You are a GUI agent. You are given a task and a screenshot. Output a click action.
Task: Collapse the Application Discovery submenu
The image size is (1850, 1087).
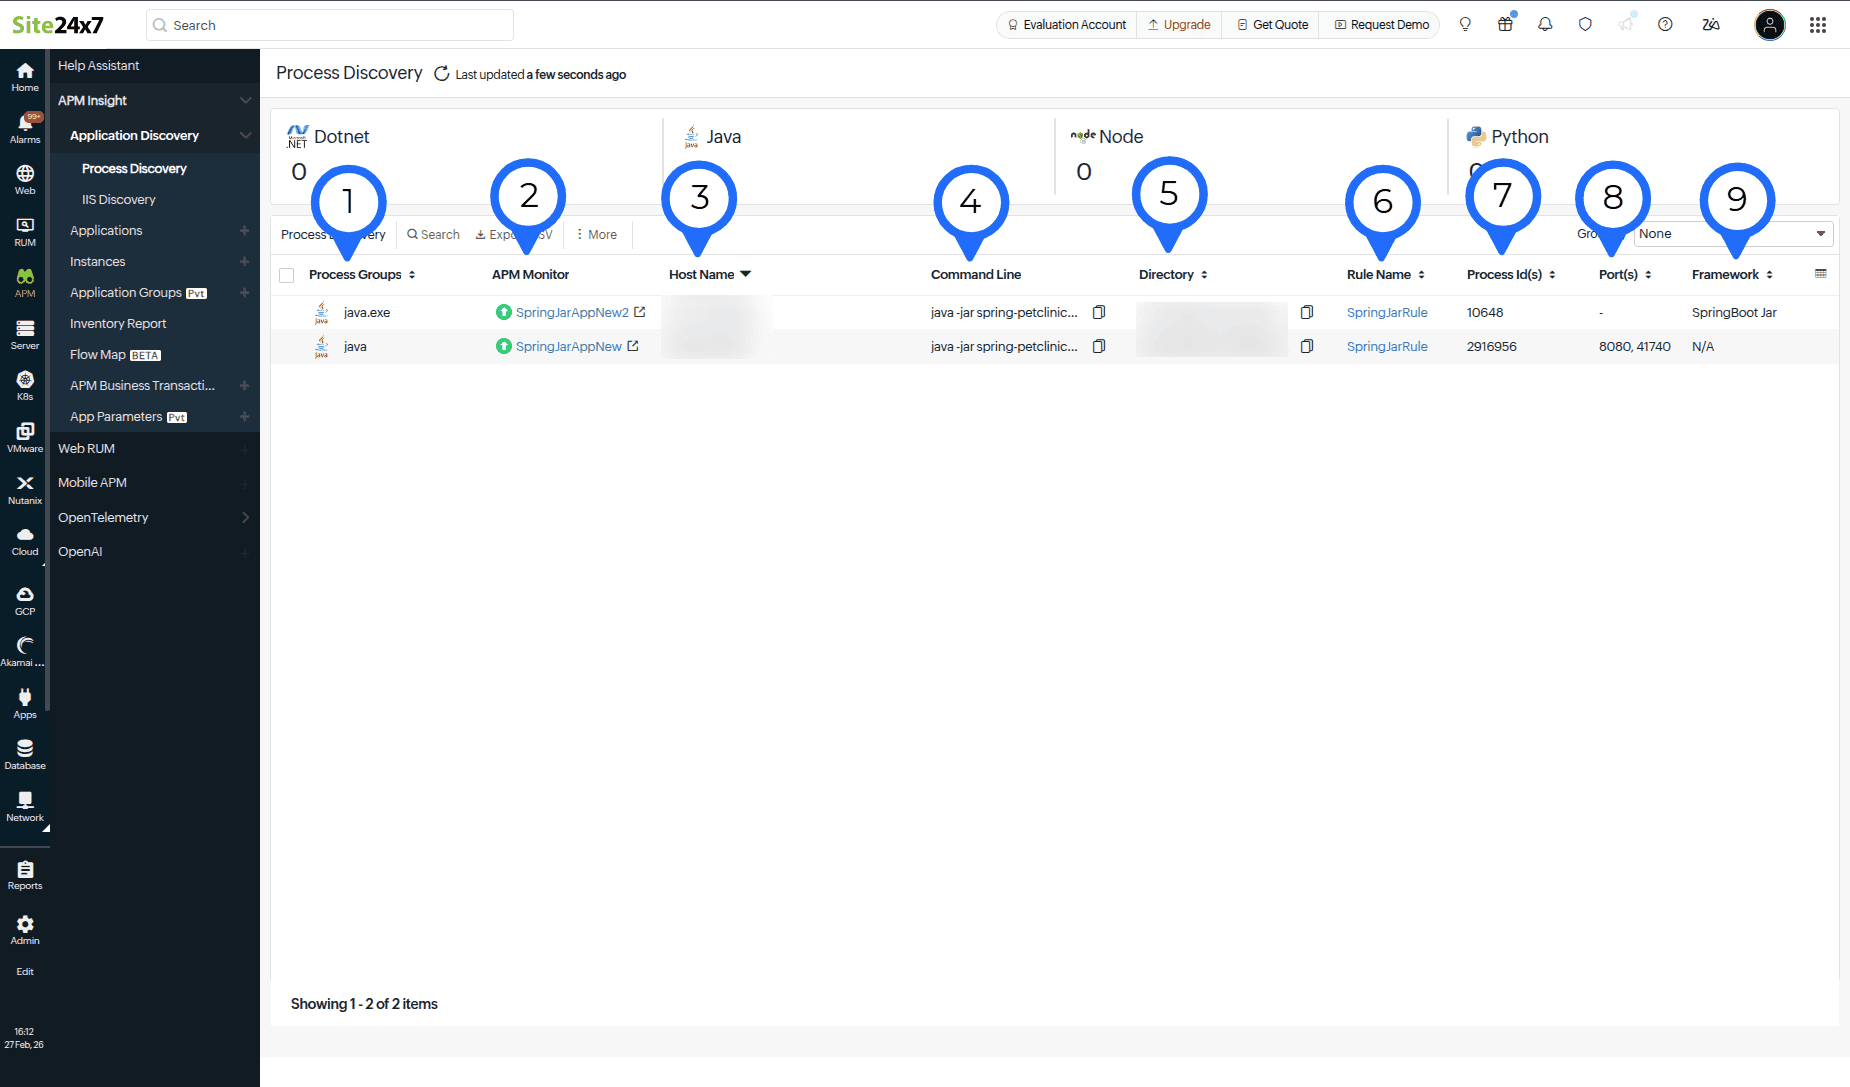pyautogui.click(x=245, y=136)
